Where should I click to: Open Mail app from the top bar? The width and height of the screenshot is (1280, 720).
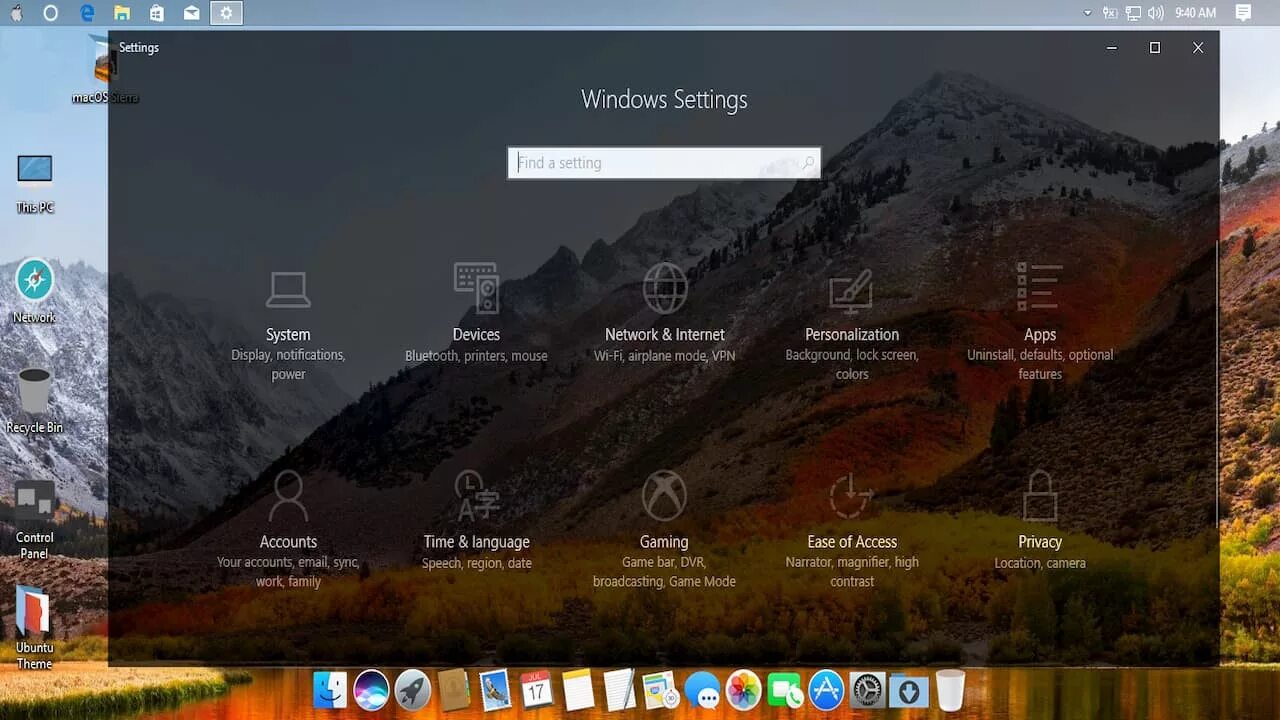[192, 13]
